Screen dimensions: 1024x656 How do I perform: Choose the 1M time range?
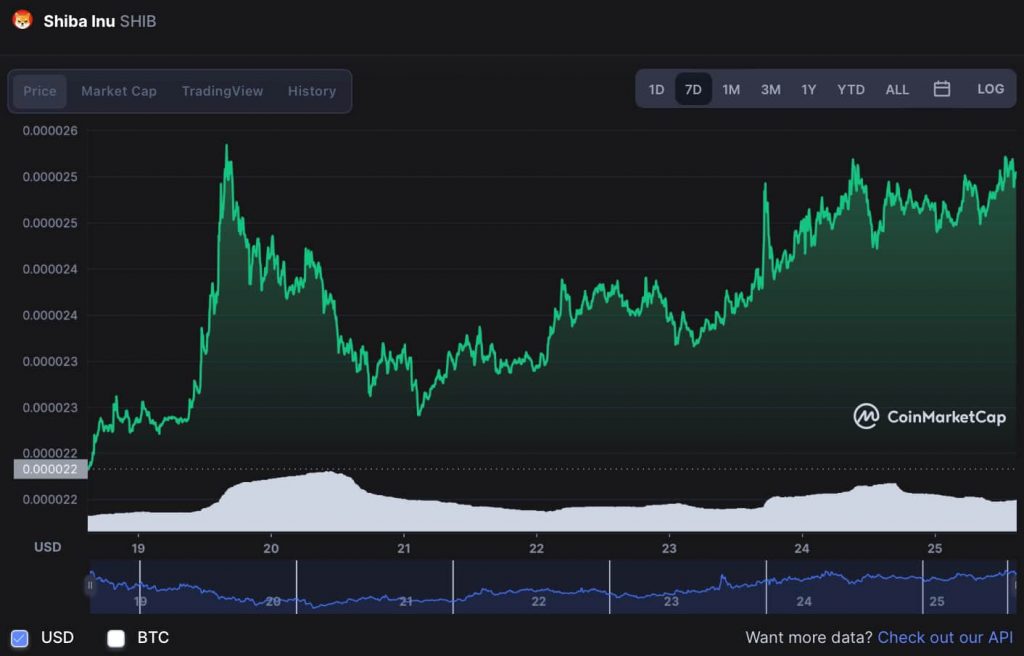pyautogui.click(x=731, y=89)
